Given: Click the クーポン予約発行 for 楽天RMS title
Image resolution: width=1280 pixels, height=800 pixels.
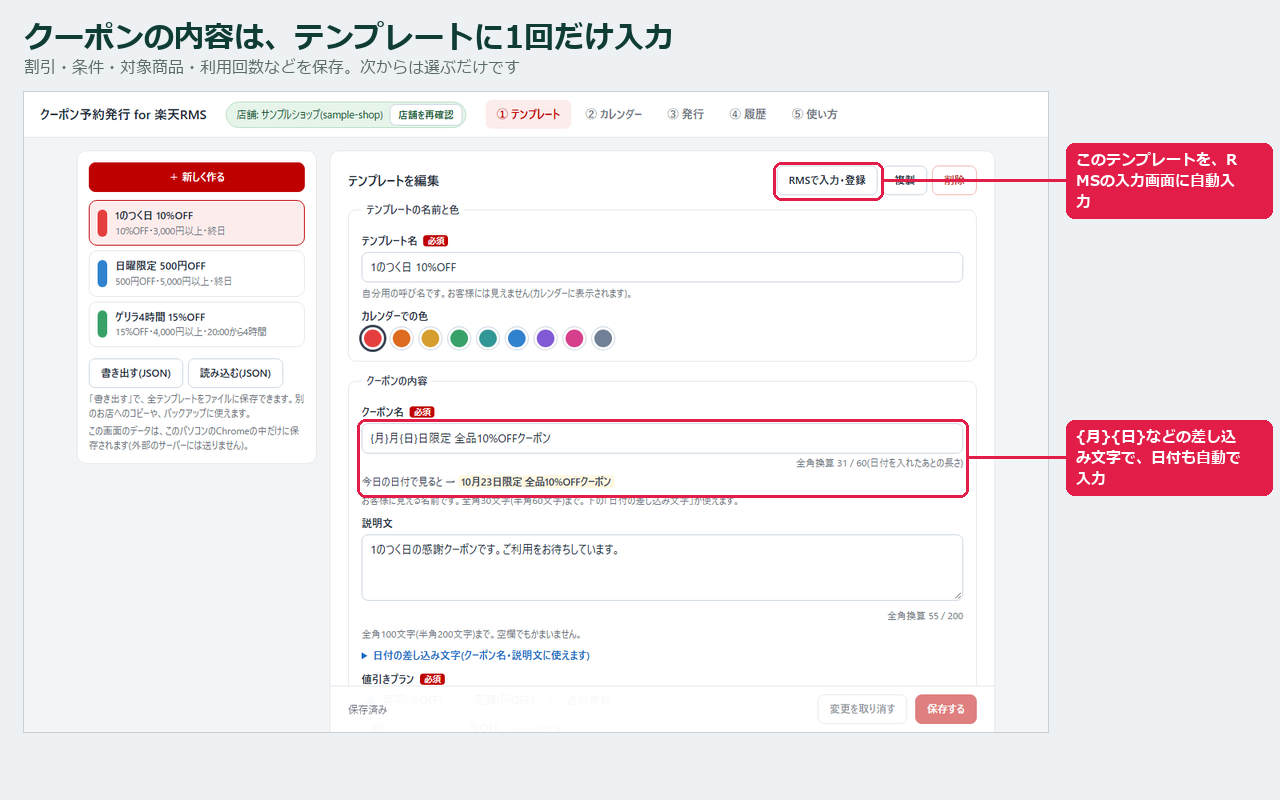Looking at the screenshot, I should pyautogui.click(x=123, y=115).
